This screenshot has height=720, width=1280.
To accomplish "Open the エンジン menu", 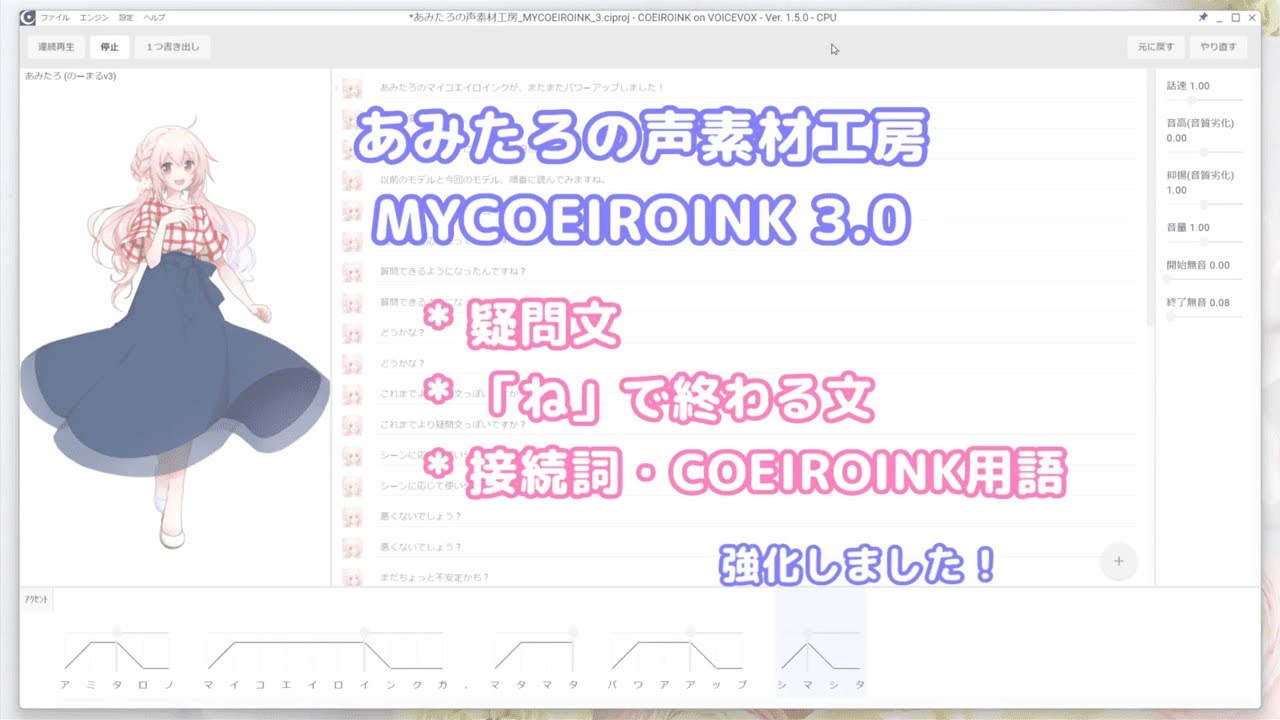I will point(94,17).
